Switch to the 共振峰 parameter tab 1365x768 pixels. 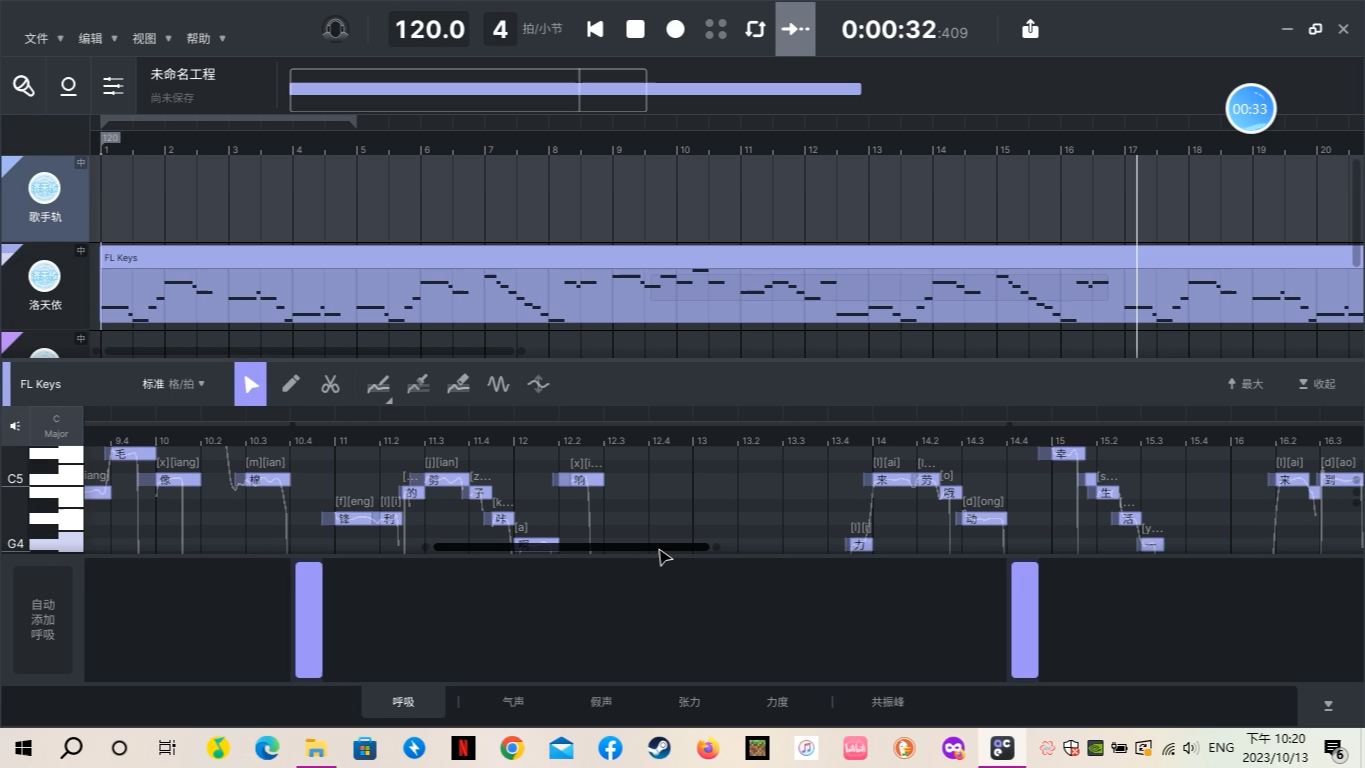pos(887,702)
